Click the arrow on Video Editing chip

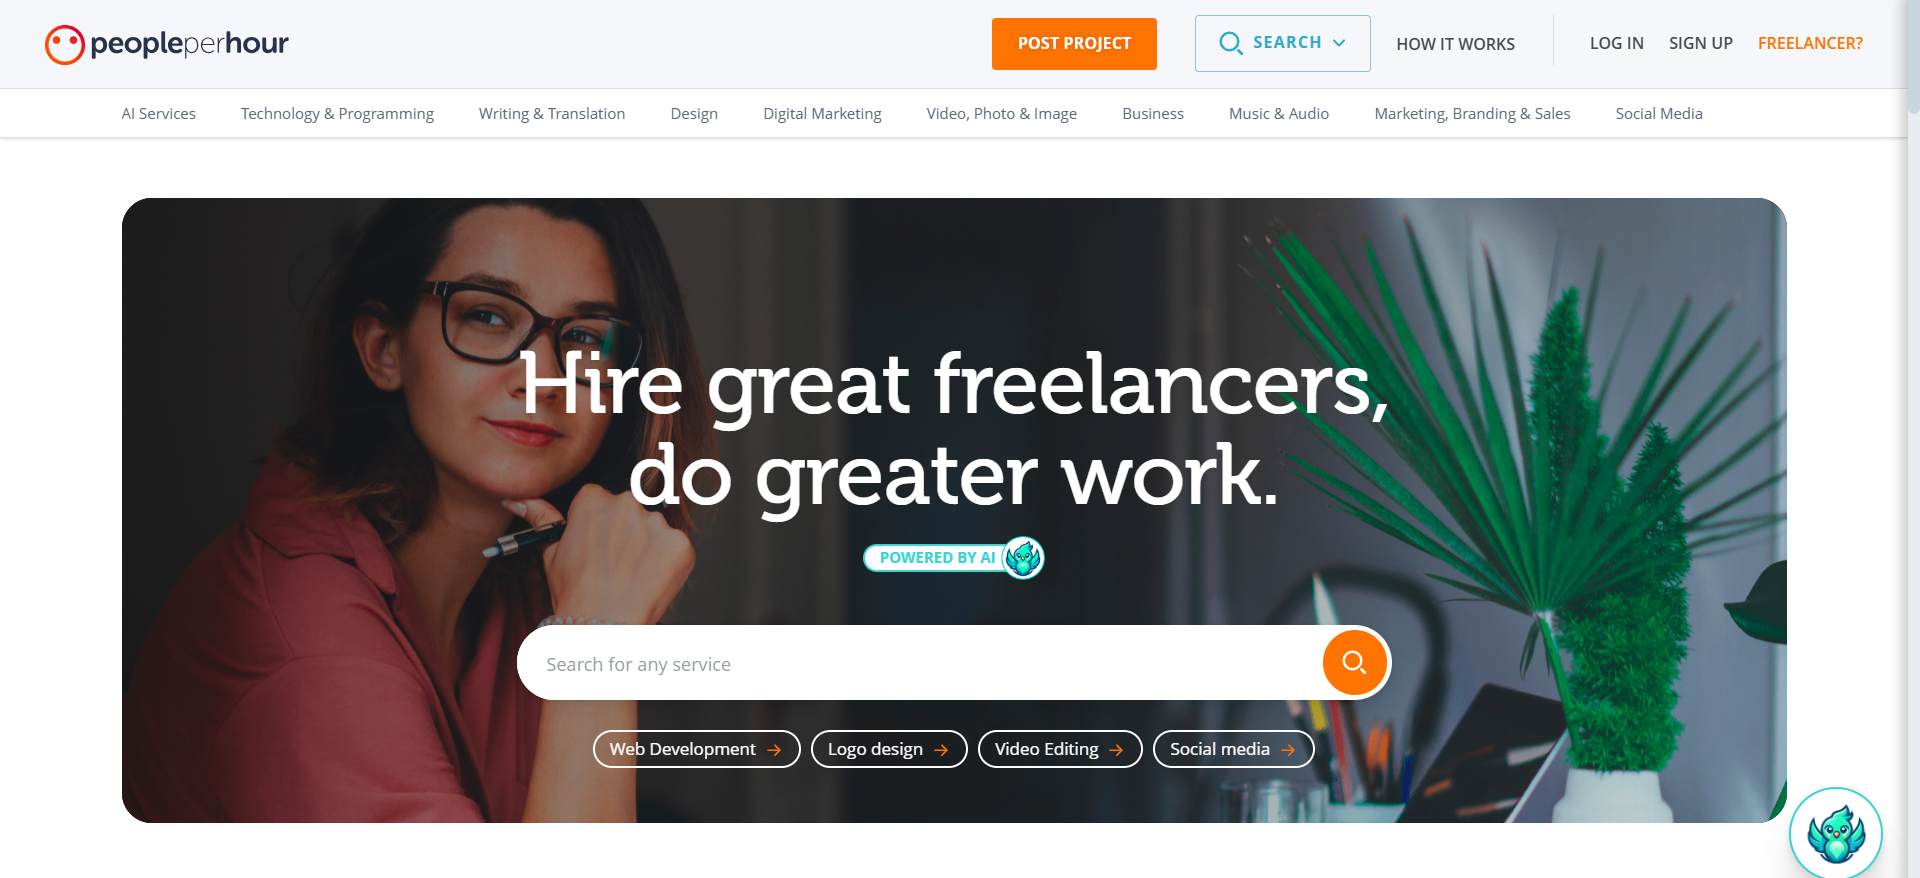coord(1116,749)
